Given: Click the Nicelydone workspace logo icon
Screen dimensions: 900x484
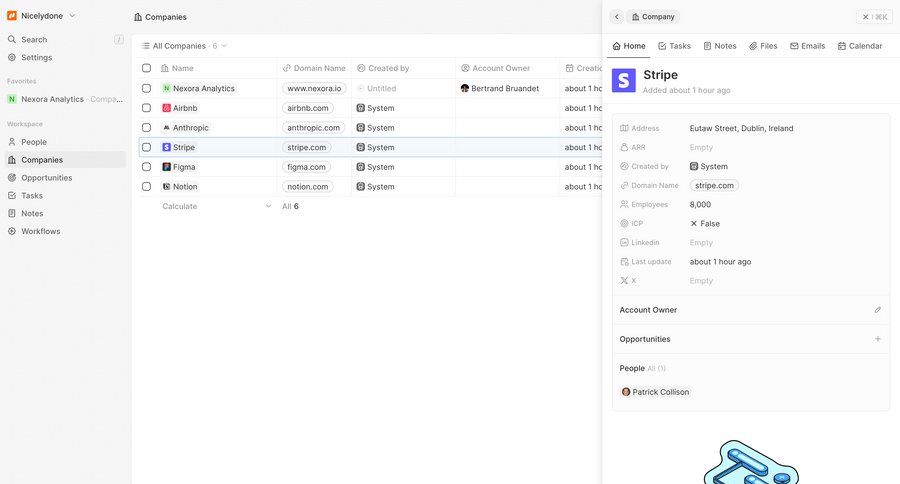Looking at the screenshot, I should point(11,16).
